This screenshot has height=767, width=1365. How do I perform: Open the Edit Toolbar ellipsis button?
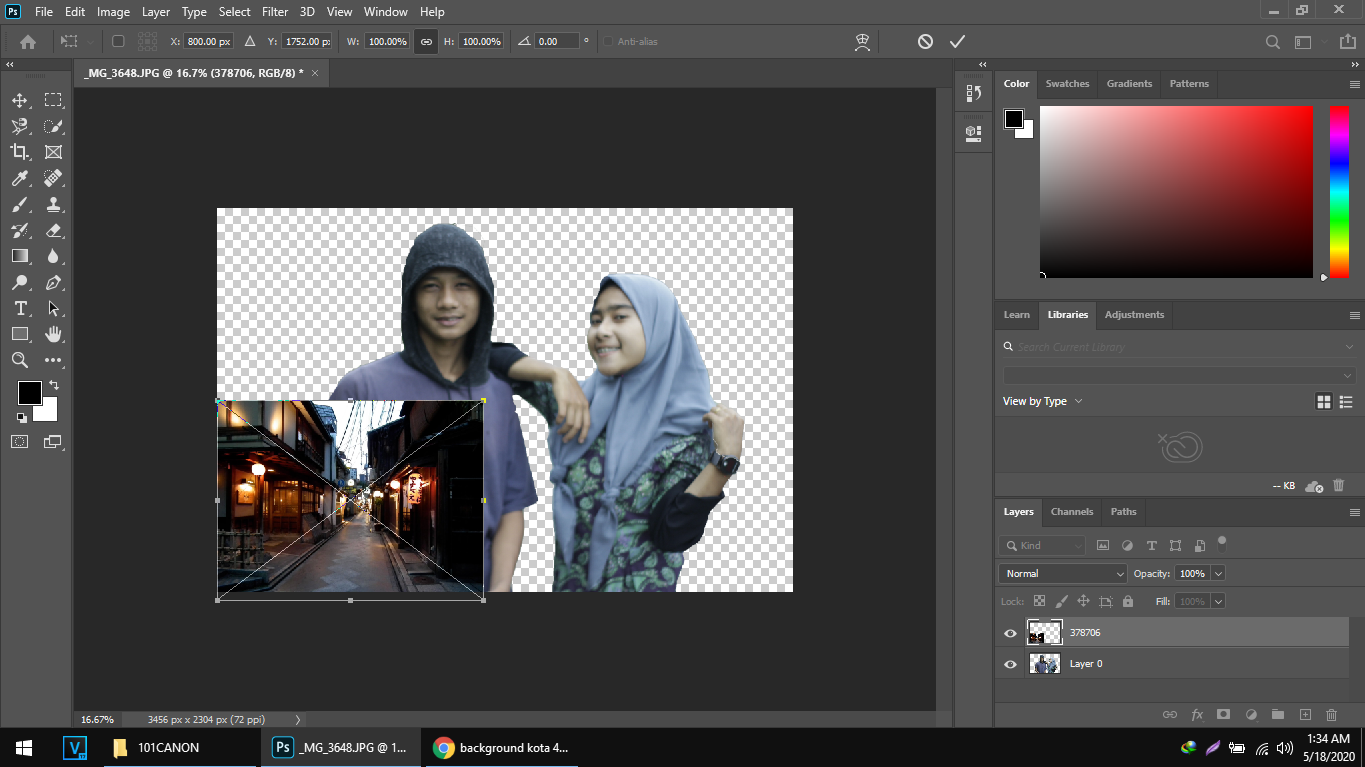click(53, 360)
